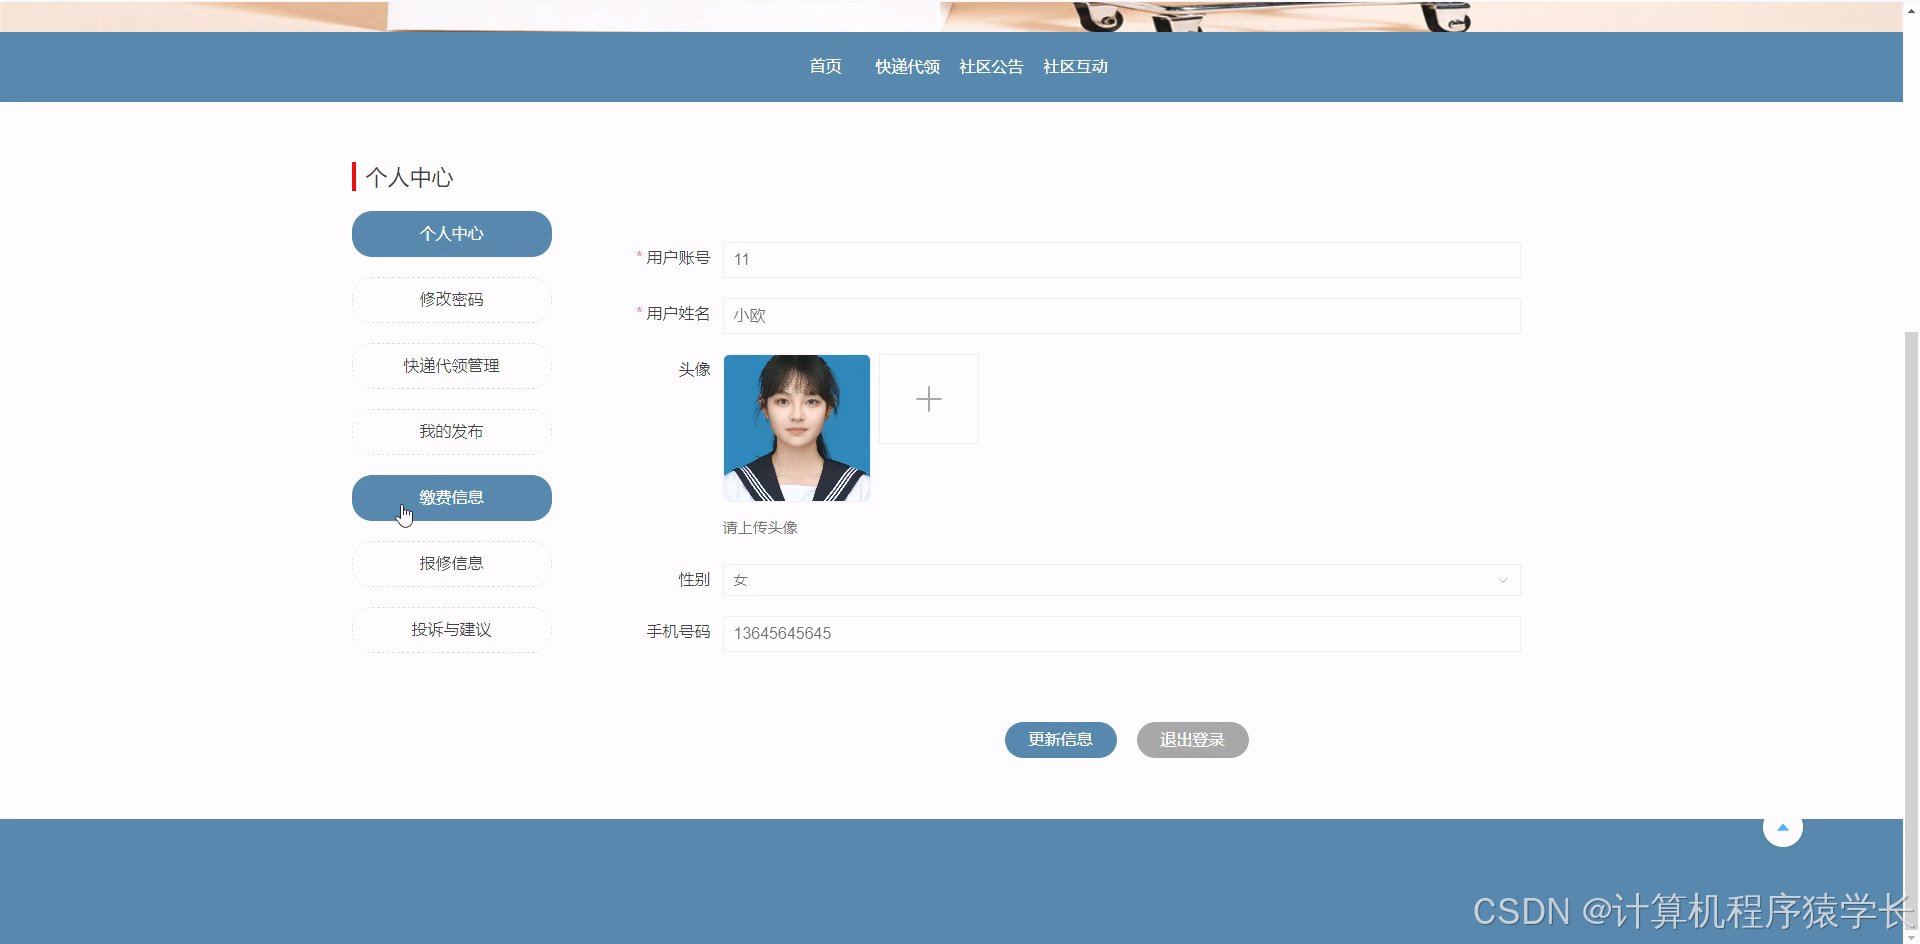Open 投诉与建议 from the sidebar
1920x944 pixels.
click(451, 629)
